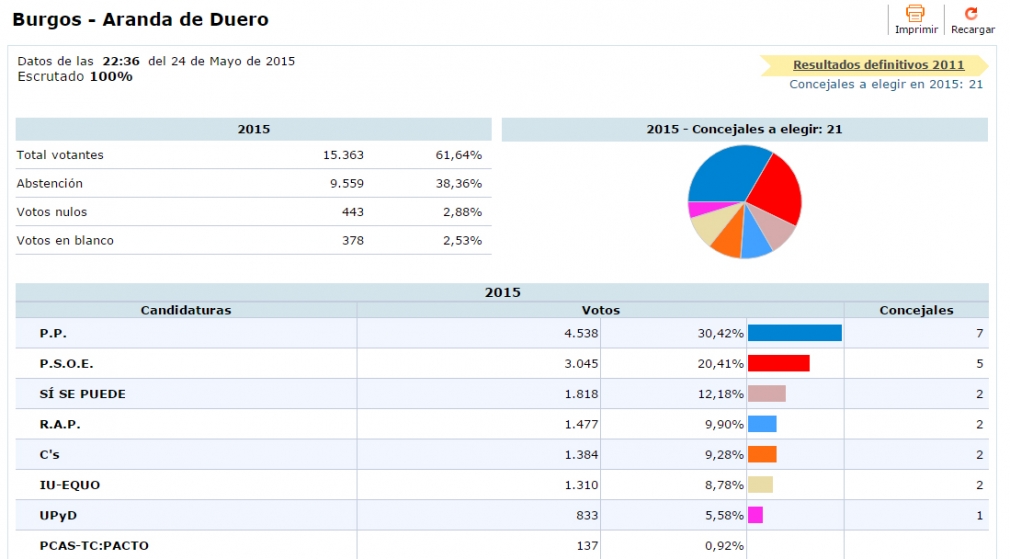Click the 22:36 data timestamp
Viewport: 1010px width, 559px height.
coord(121,61)
